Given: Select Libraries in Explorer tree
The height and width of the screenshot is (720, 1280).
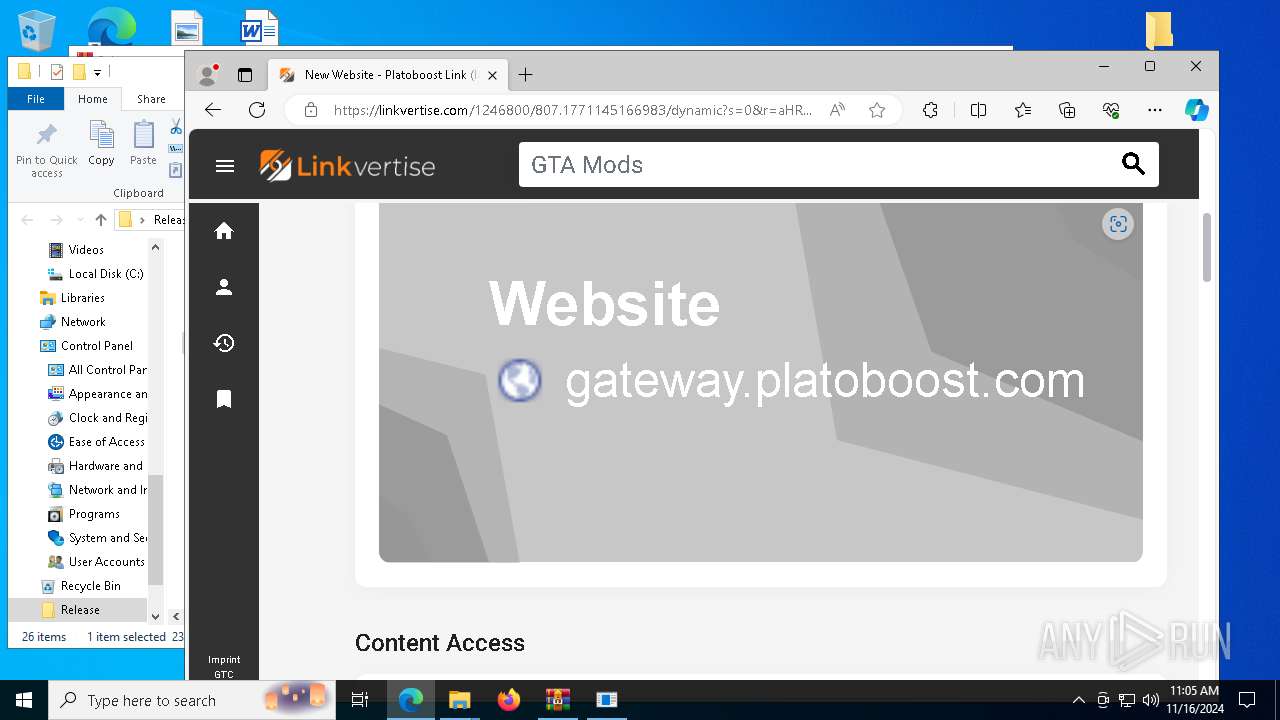Looking at the screenshot, I should [x=82, y=298].
